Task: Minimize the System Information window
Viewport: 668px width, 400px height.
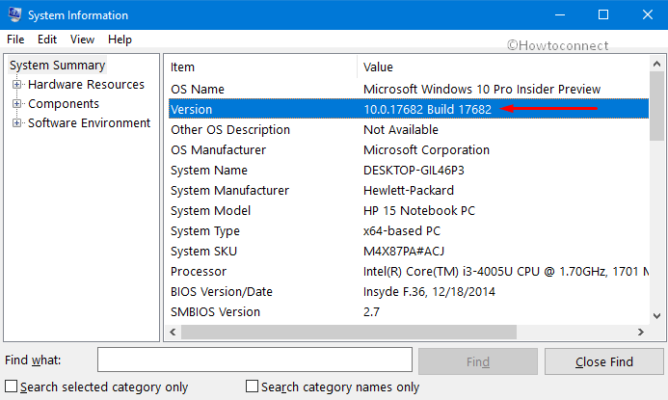Action: (560, 15)
